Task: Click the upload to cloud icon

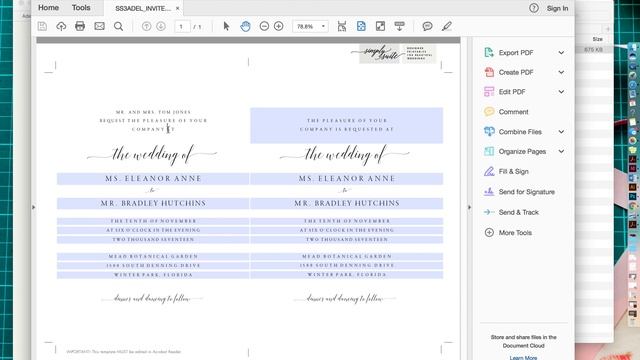Action: point(61,27)
